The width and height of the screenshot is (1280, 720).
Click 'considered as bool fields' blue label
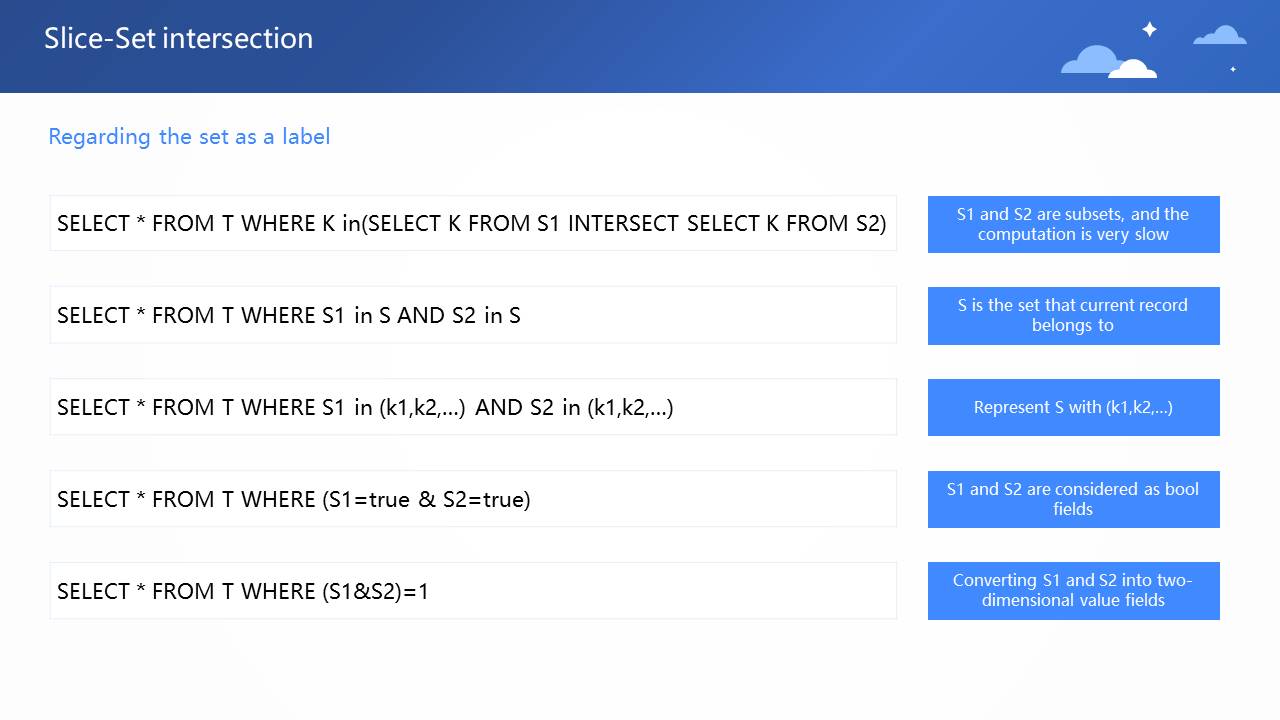click(x=1073, y=499)
